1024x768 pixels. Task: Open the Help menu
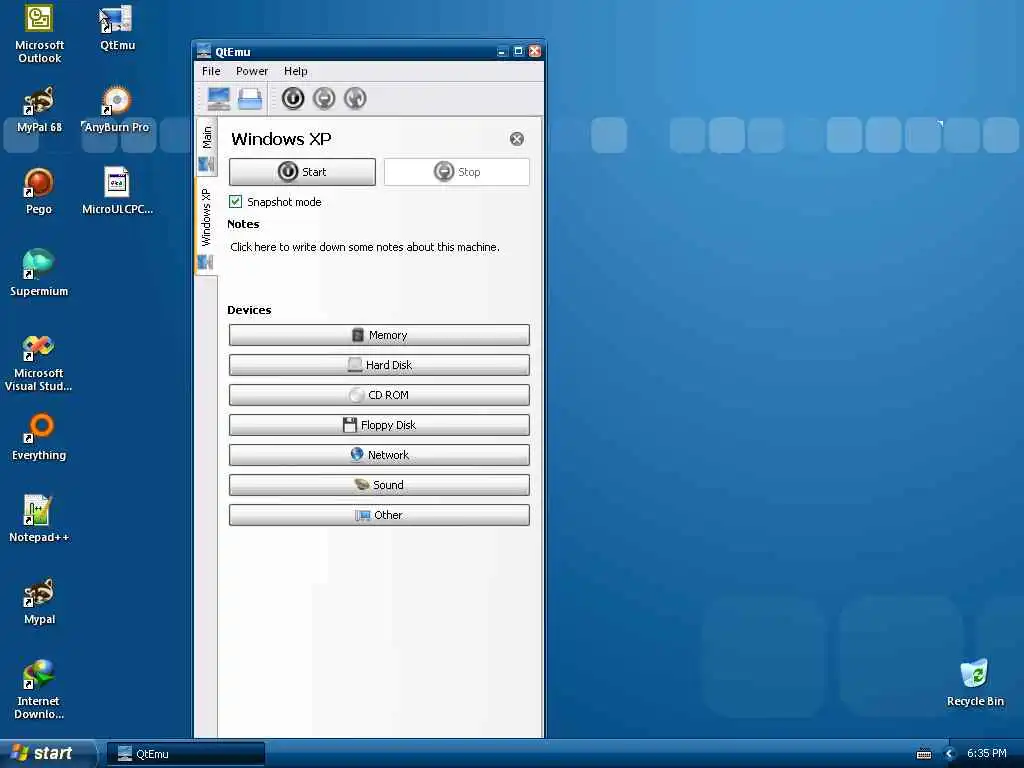295,71
